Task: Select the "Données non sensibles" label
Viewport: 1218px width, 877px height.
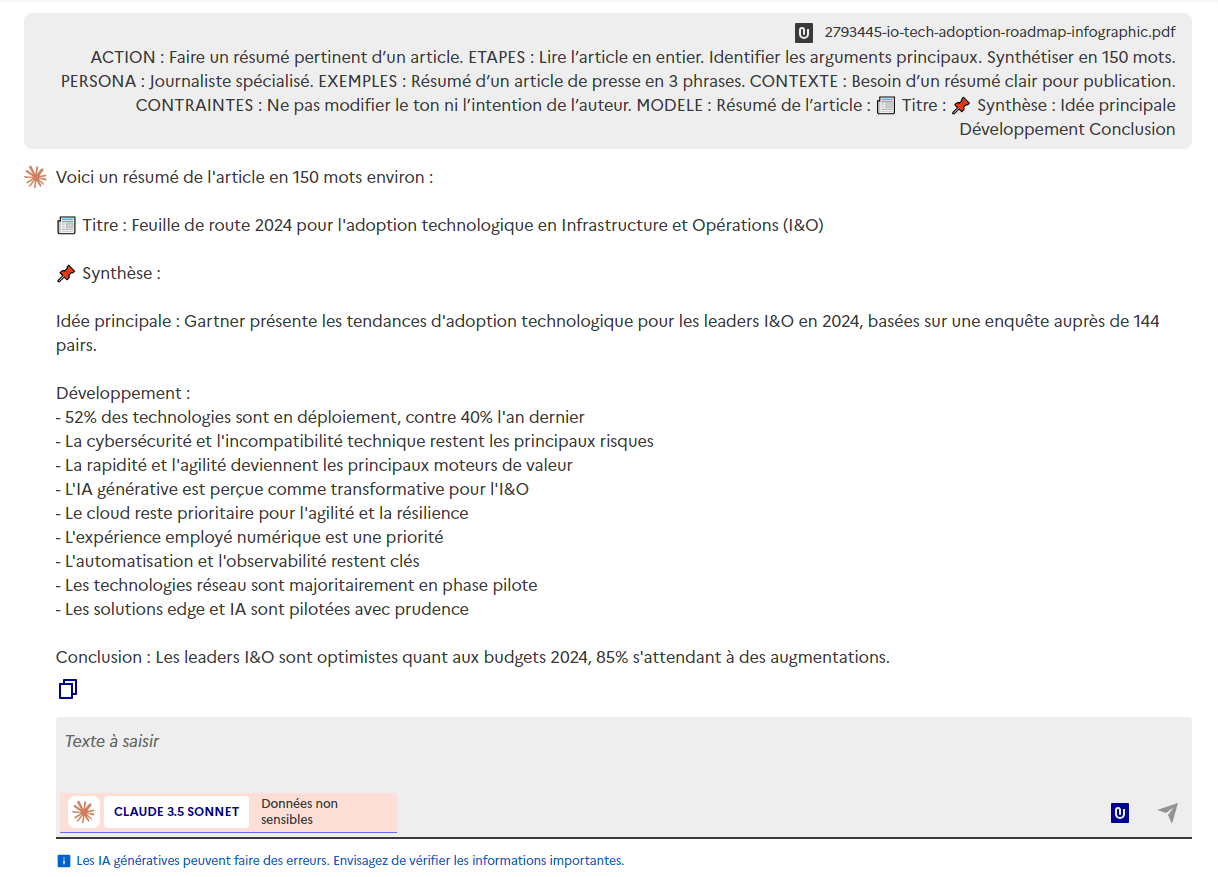Action: click(x=299, y=811)
